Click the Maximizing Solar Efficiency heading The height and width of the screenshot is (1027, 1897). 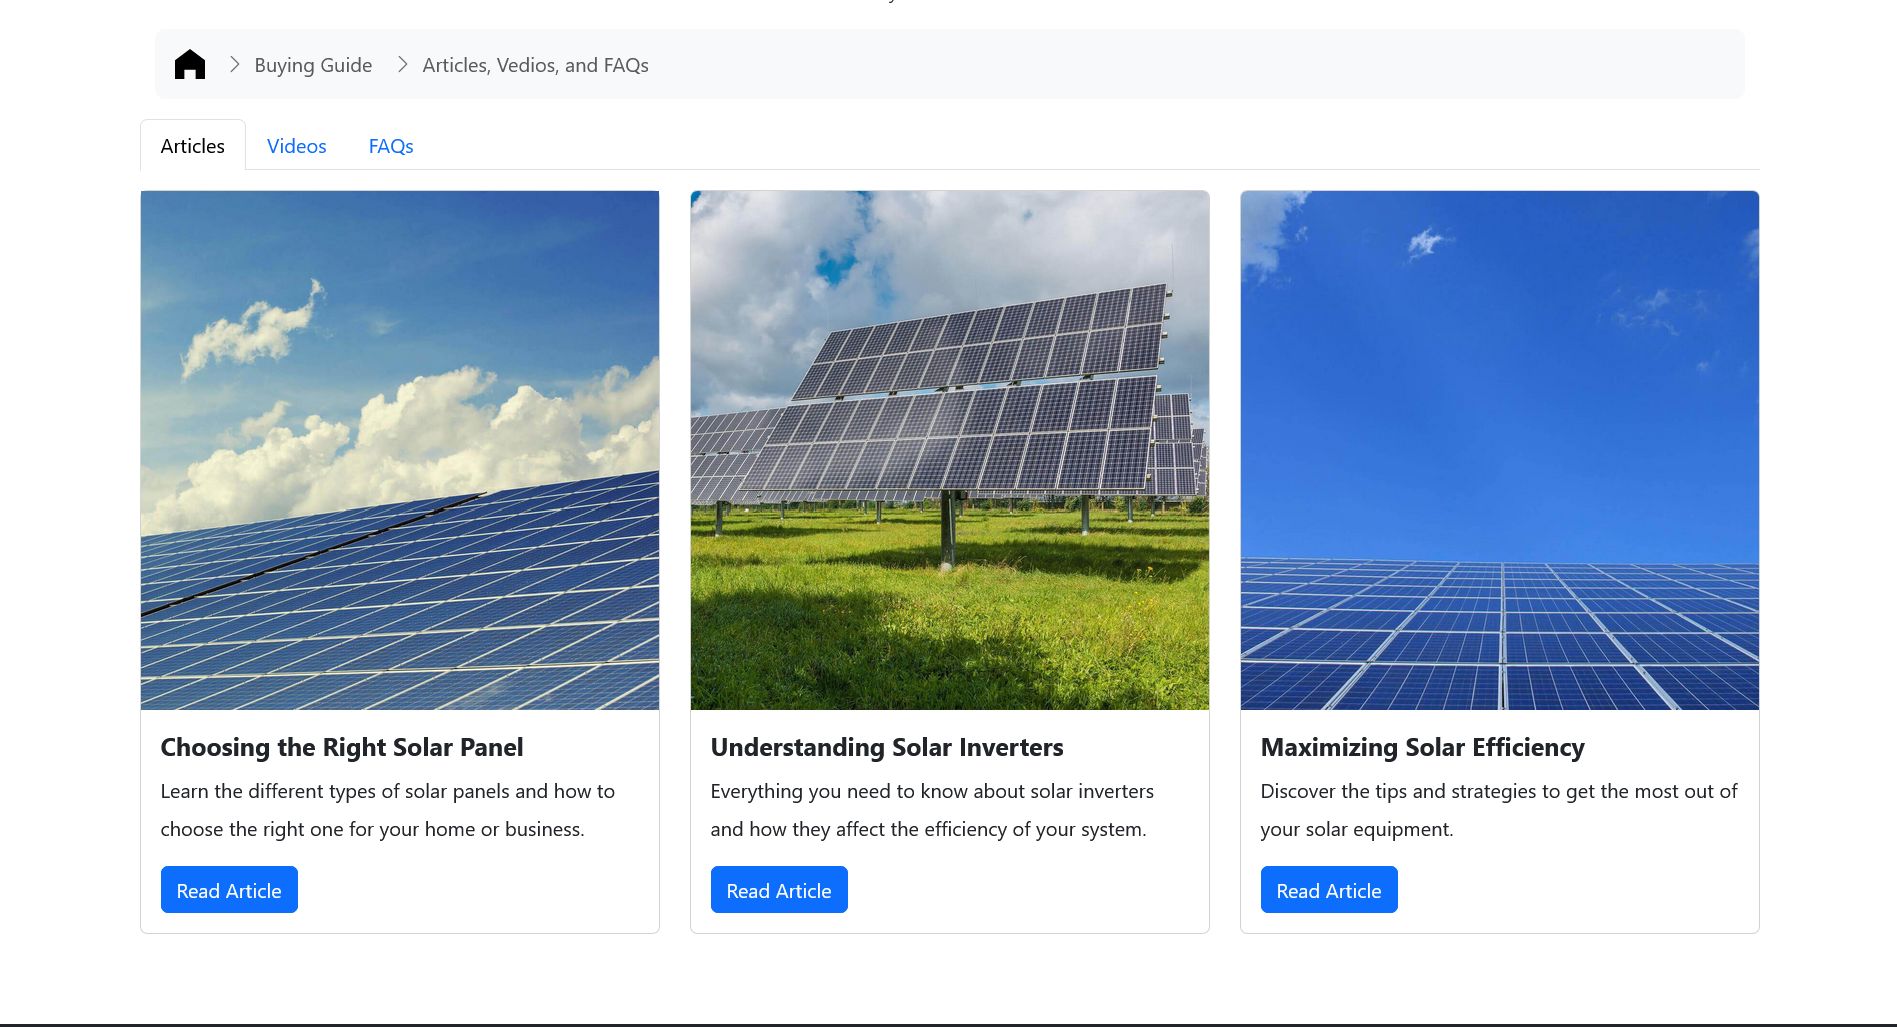[x=1422, y=747]
